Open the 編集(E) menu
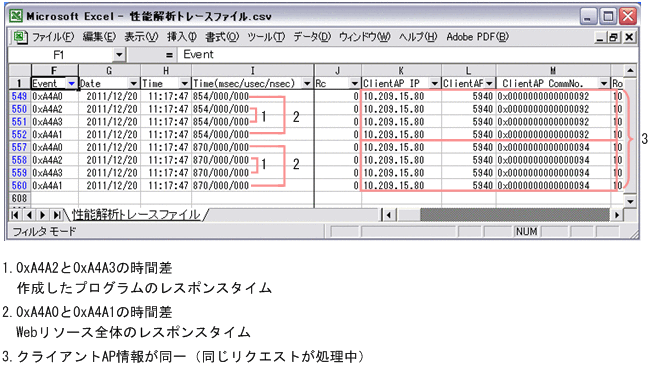Viewport: 651px width, 368px height. (x=99, y=37)
